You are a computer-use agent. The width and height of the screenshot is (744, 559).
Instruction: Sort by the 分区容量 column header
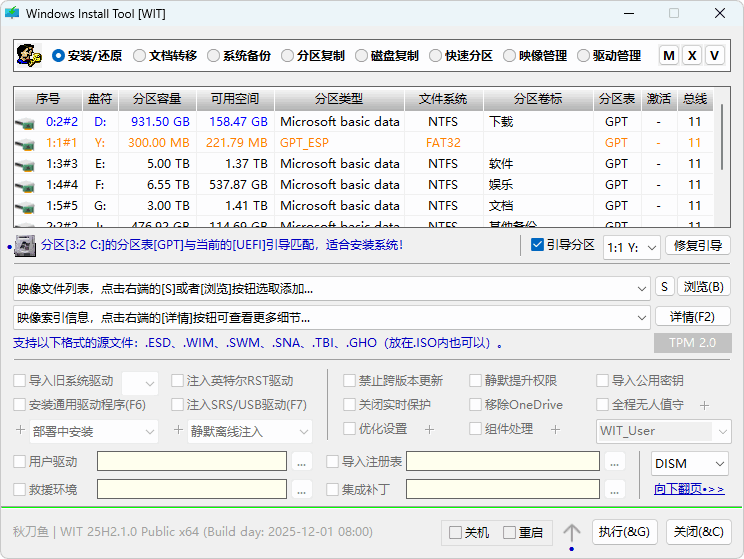tap(157, 99)
